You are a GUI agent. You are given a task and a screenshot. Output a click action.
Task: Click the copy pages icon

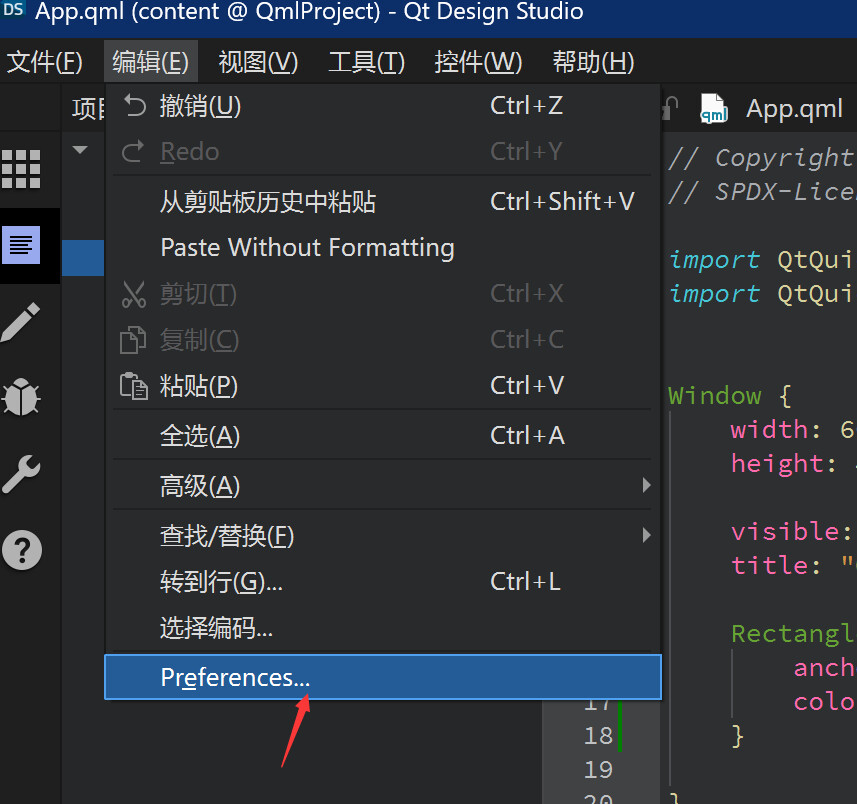[133, 340]
